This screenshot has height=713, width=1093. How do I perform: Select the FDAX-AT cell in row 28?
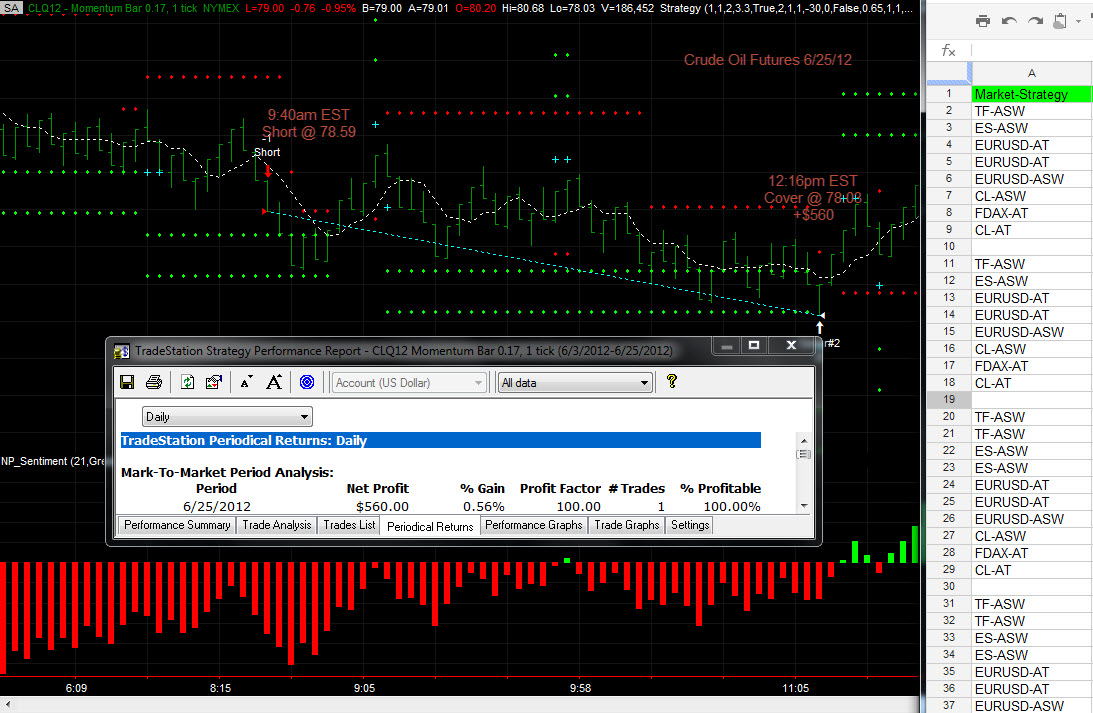point(1032,553)
